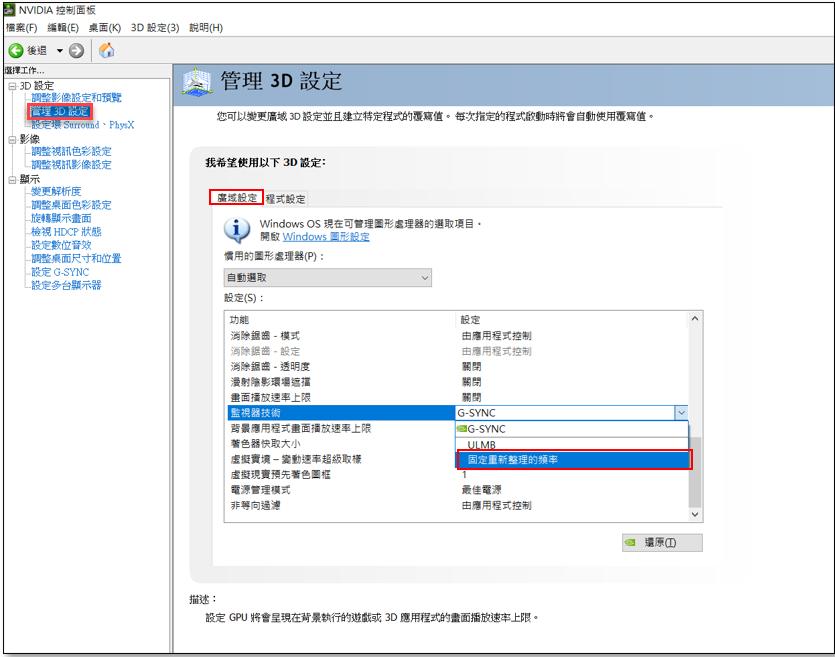Viewport: 835px width, 657px height.
Task: Collapse the 3D 設定 tree node
Action: (12, 86)
